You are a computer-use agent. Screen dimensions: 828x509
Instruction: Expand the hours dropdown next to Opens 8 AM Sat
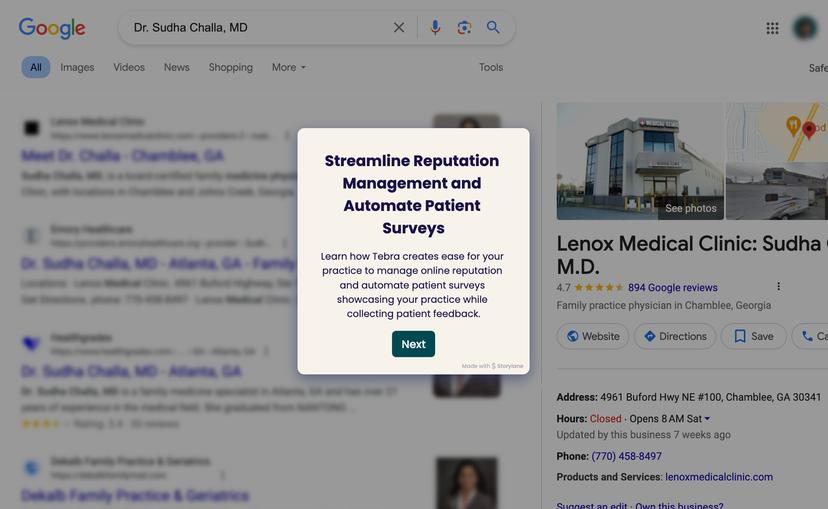pos(707,419)
